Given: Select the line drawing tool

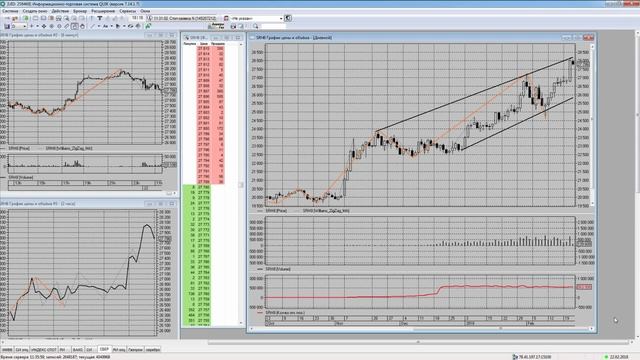Looking at the screenshot, I should point(93,26).
